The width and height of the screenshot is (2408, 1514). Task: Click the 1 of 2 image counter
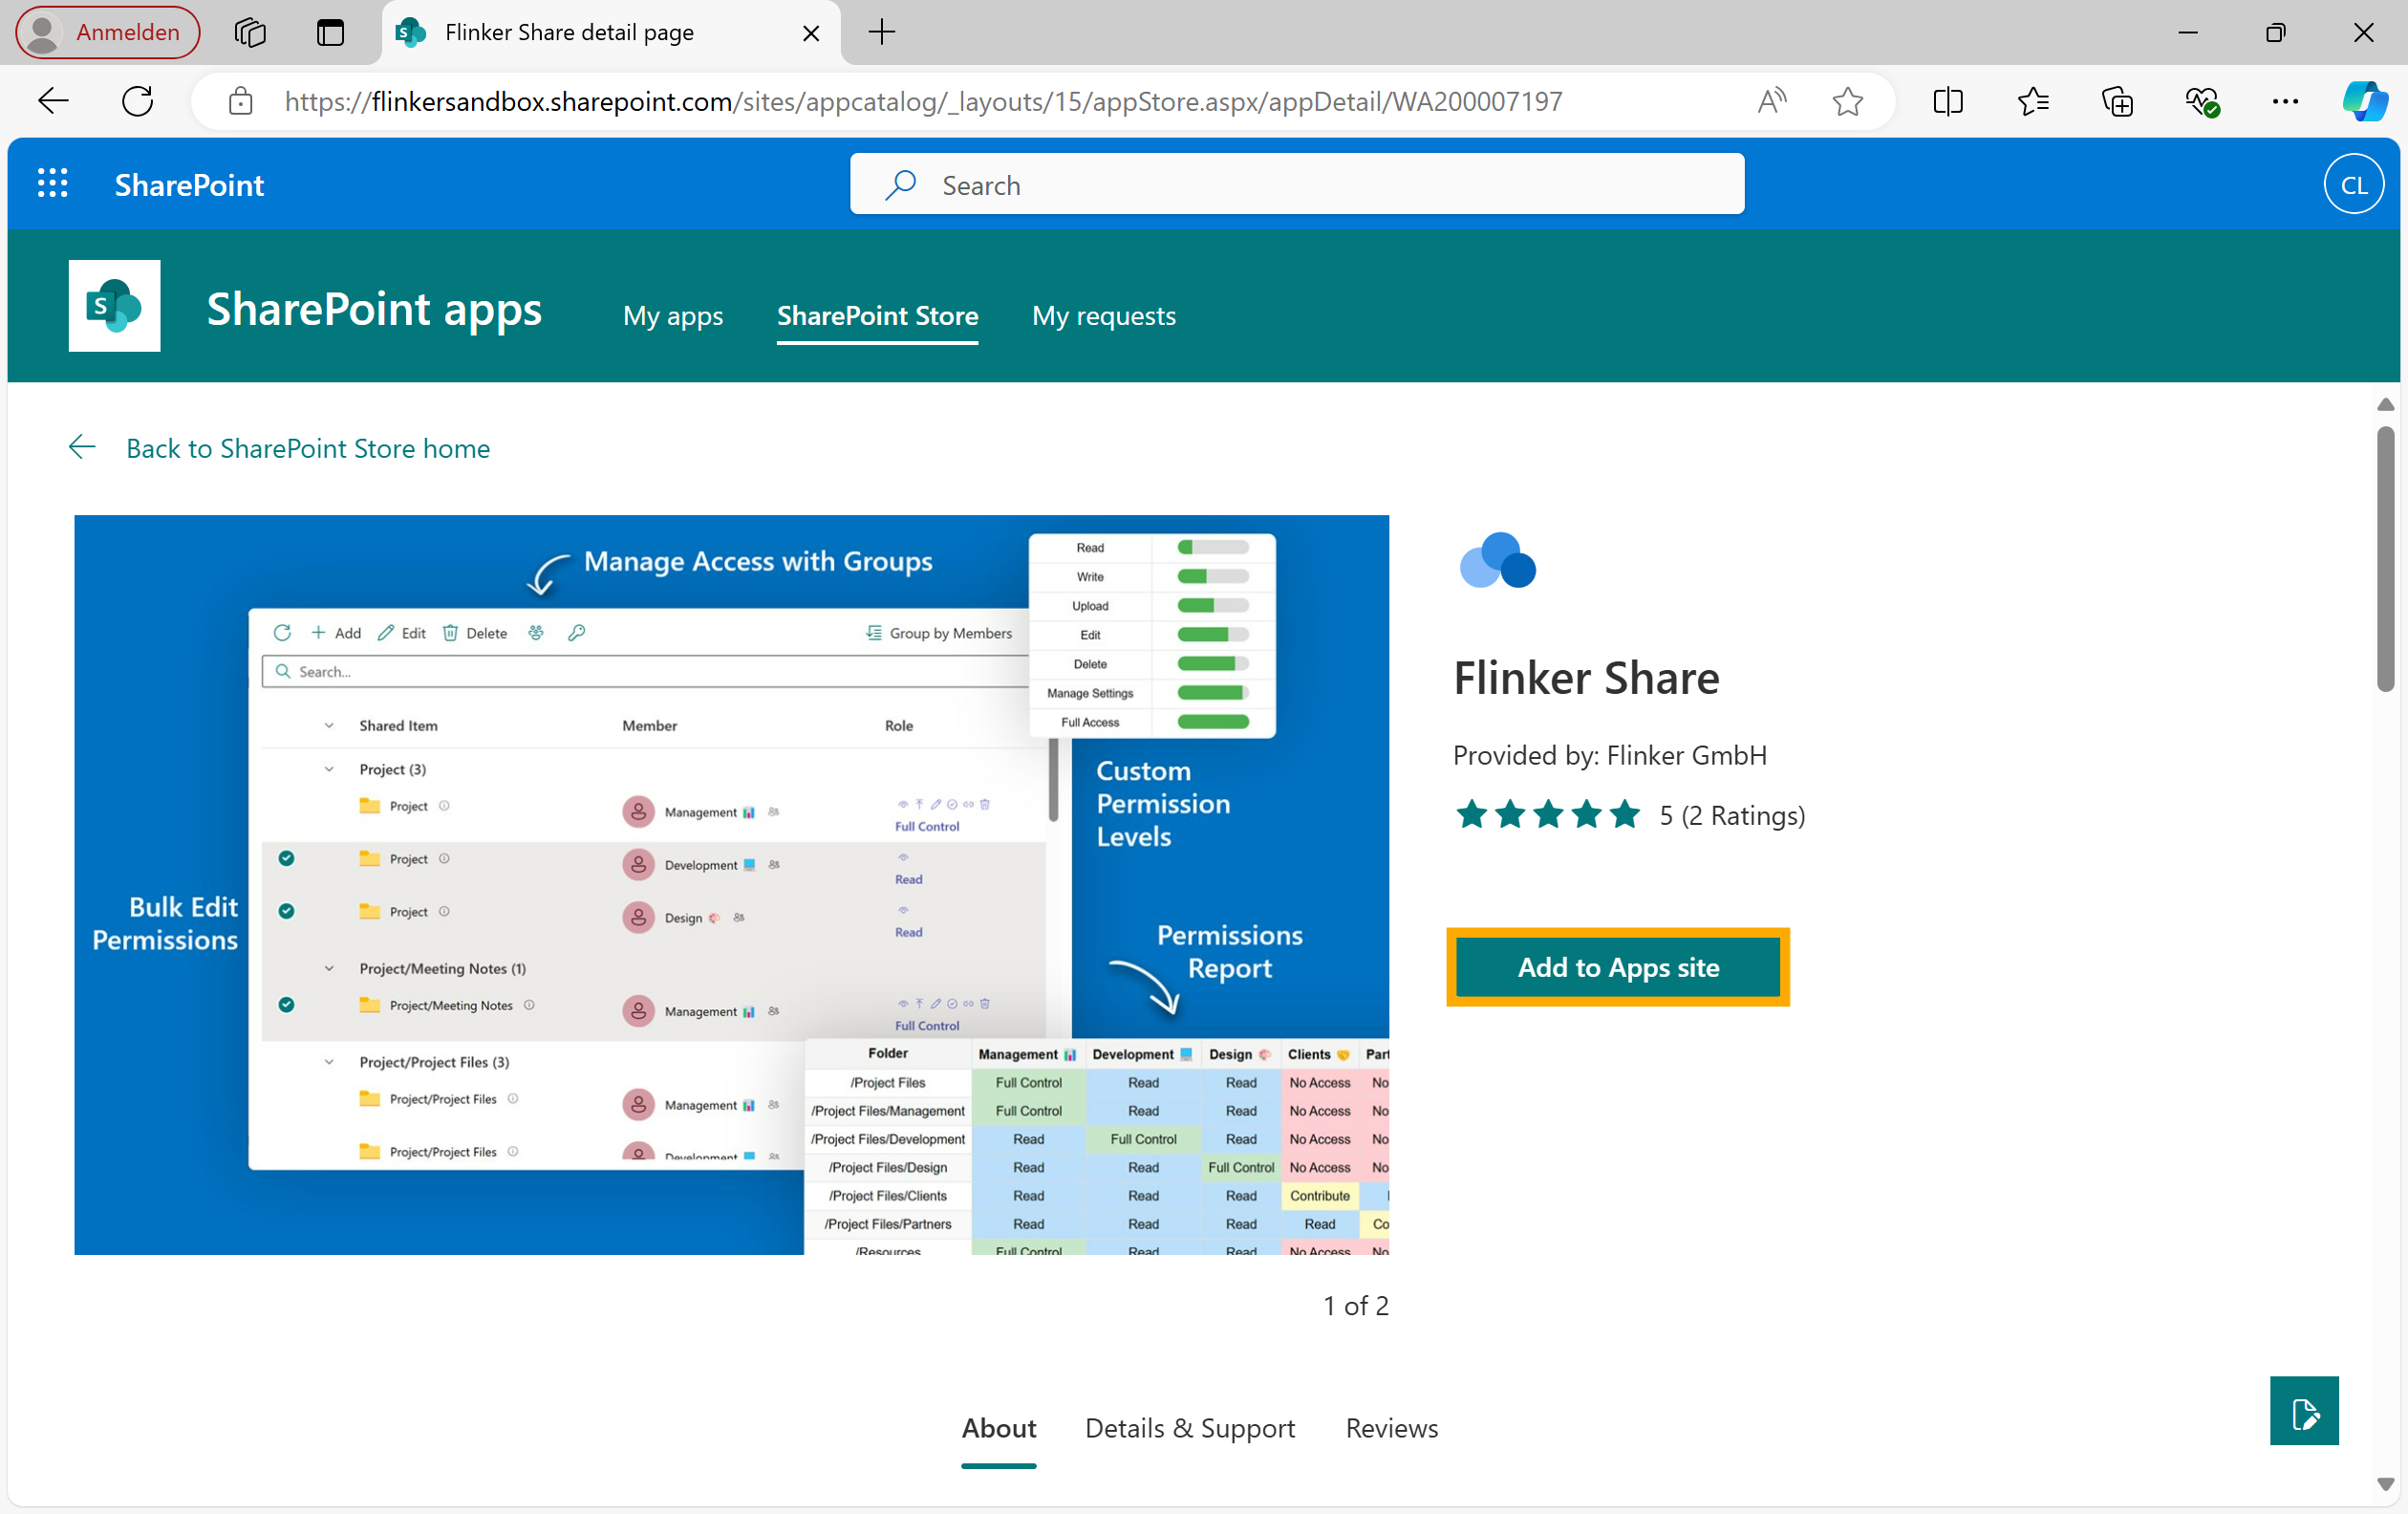coord(1355,1305)
